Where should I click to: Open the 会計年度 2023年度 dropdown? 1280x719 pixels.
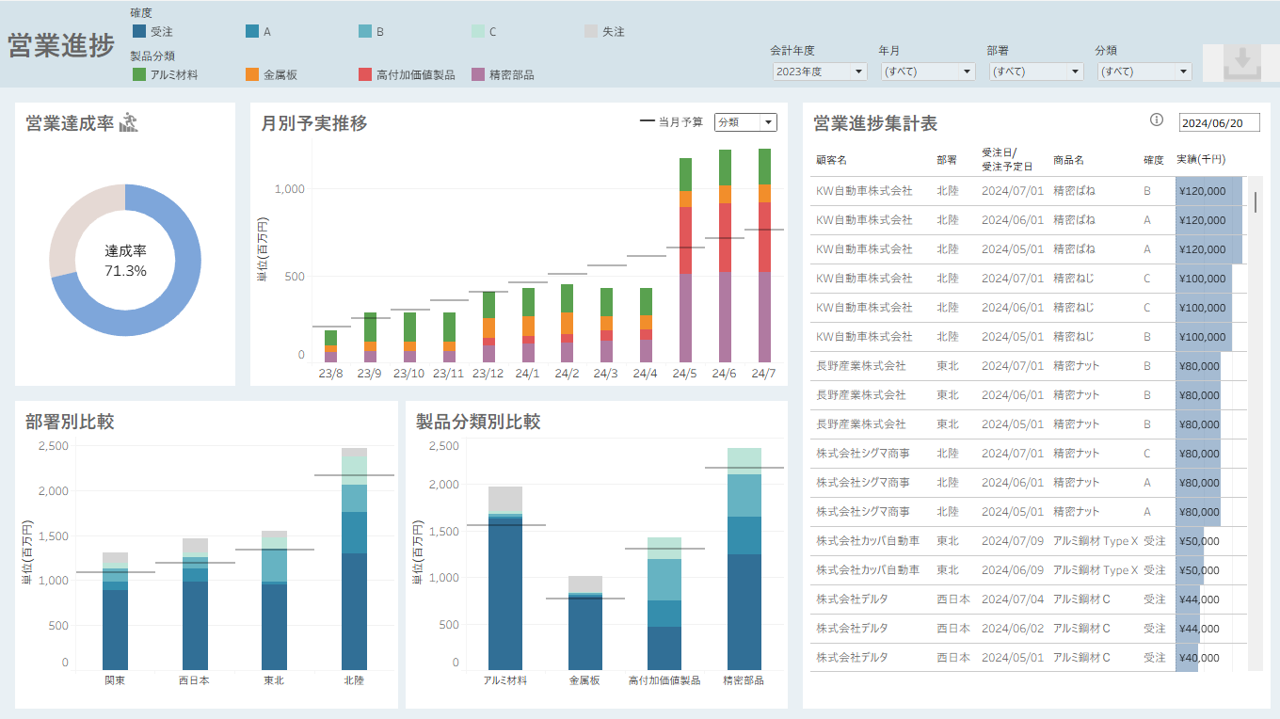pyautogui.click(x=820, y=72)
